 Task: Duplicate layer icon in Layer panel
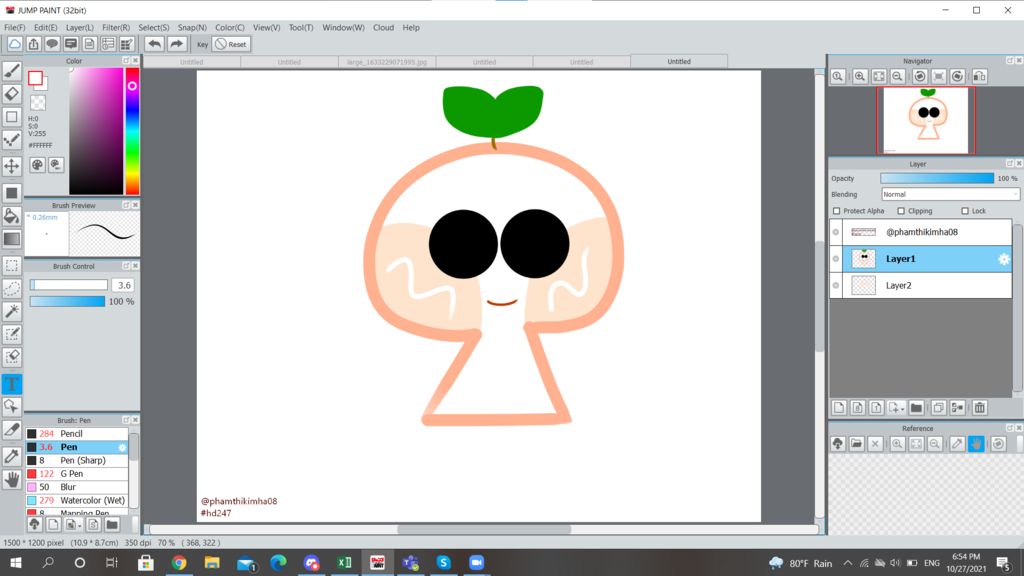coord(938,408)
